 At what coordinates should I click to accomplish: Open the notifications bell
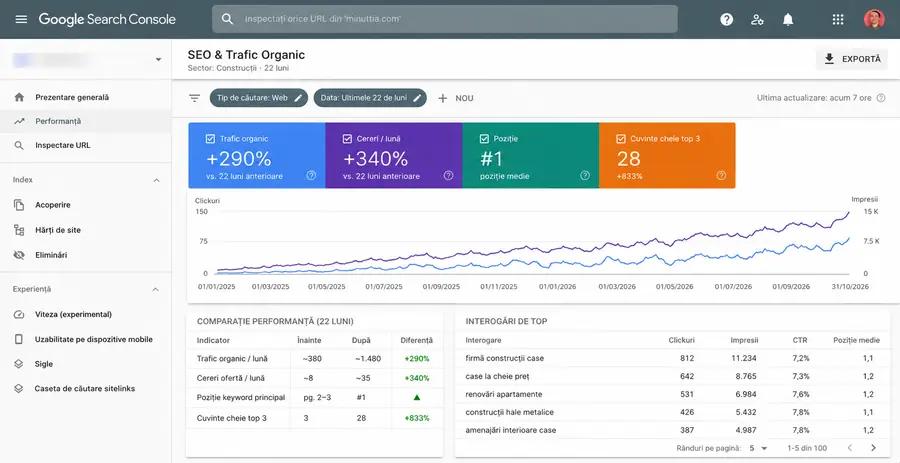tap(788, 20)
